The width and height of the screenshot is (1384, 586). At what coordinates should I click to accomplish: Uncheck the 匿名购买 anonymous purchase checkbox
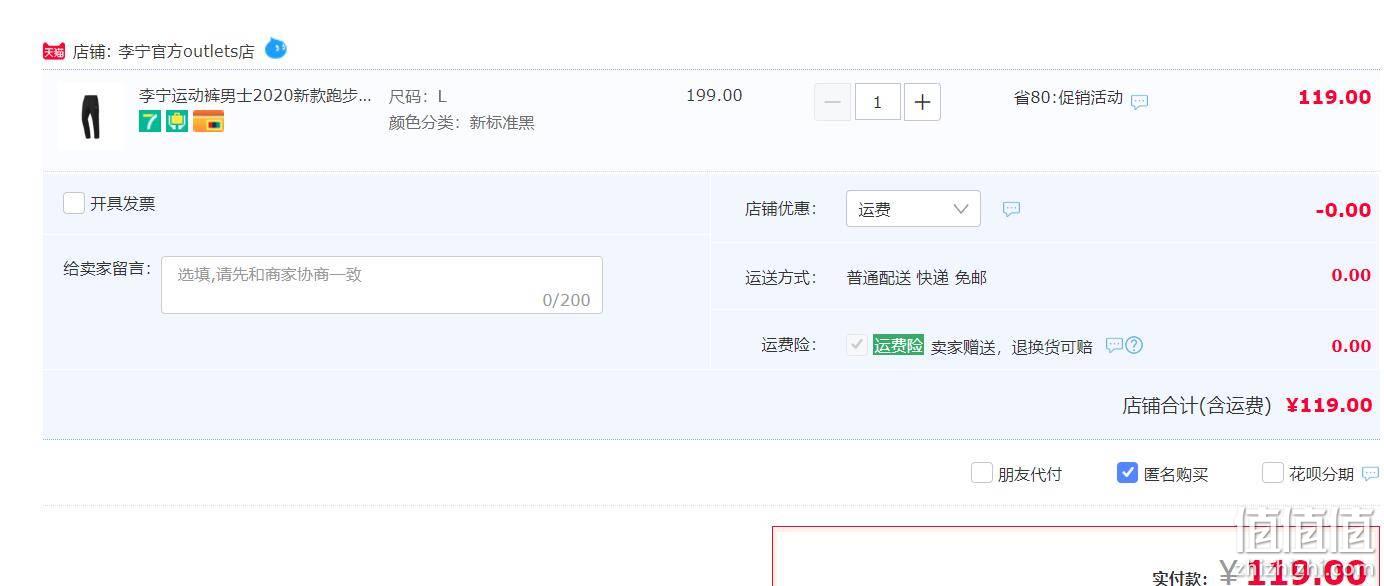pyautogui.click(x=1127, y=472)
